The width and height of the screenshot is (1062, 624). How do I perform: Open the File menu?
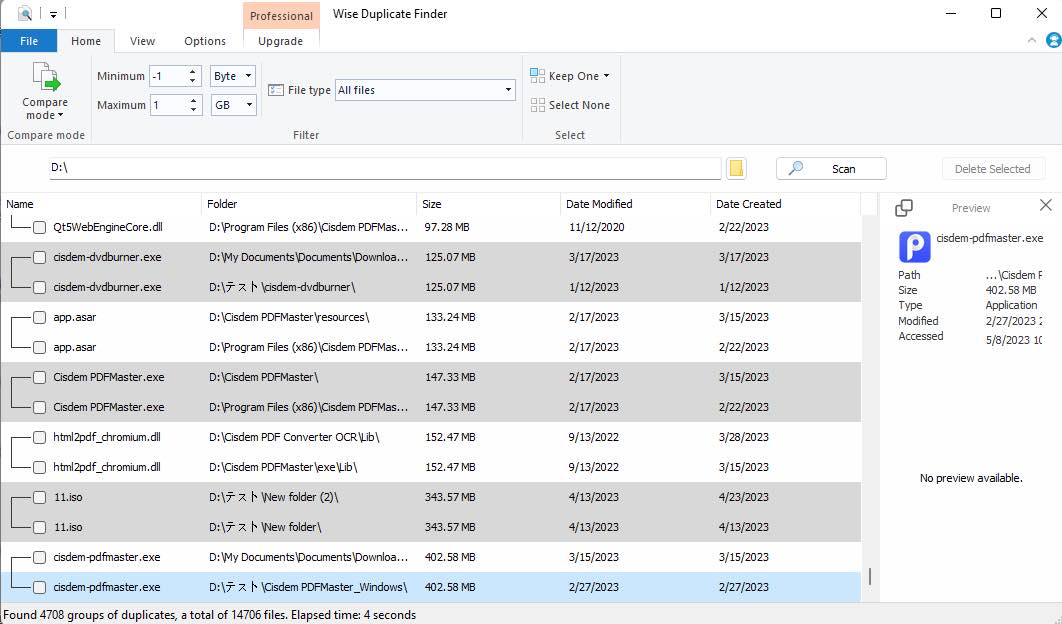click(28, 41)
